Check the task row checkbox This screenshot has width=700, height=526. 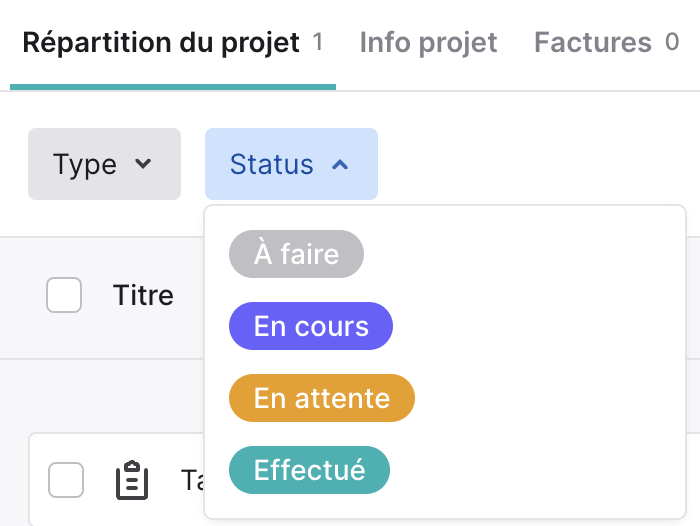(66, 480)
